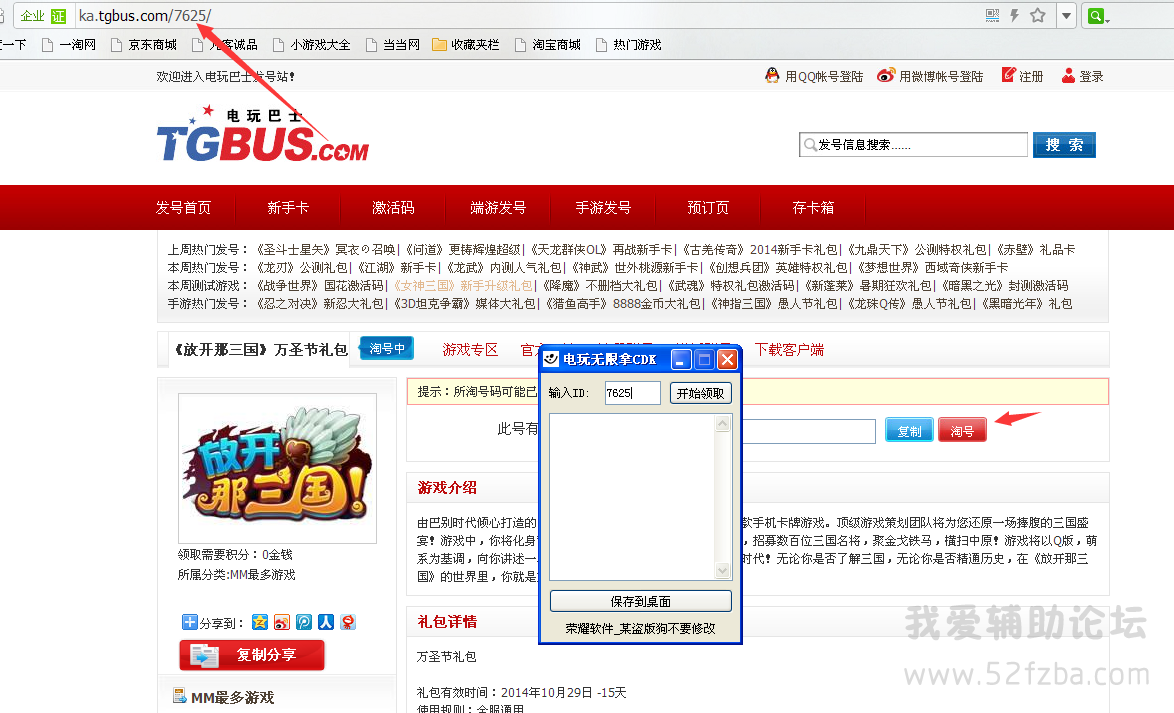1174x713 pixels.
Task: Share to Sina Weibo in share row
Action: coord(282,622)
